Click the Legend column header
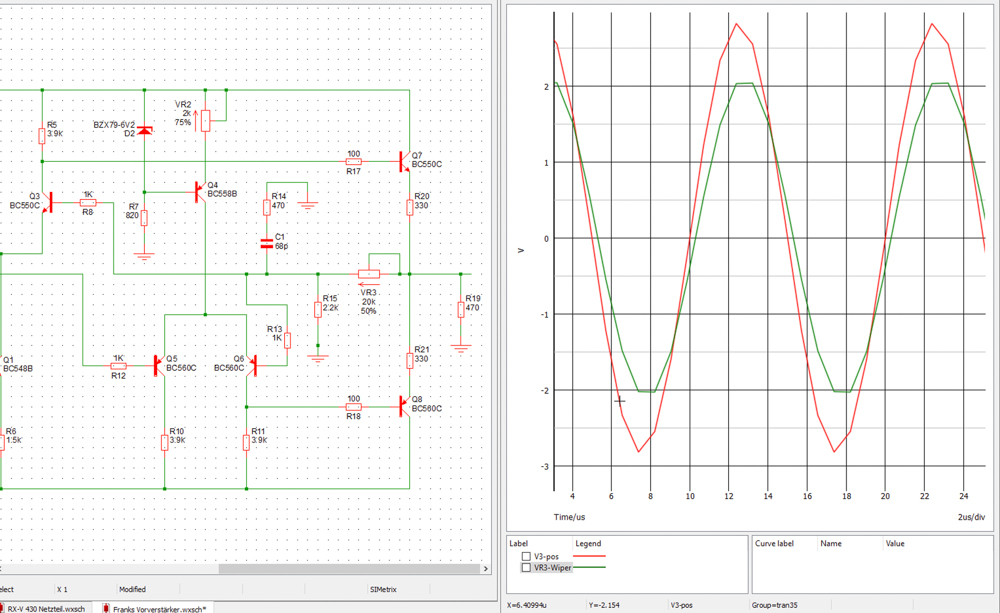Viewport: 1000px width, 613px height. 588,543
